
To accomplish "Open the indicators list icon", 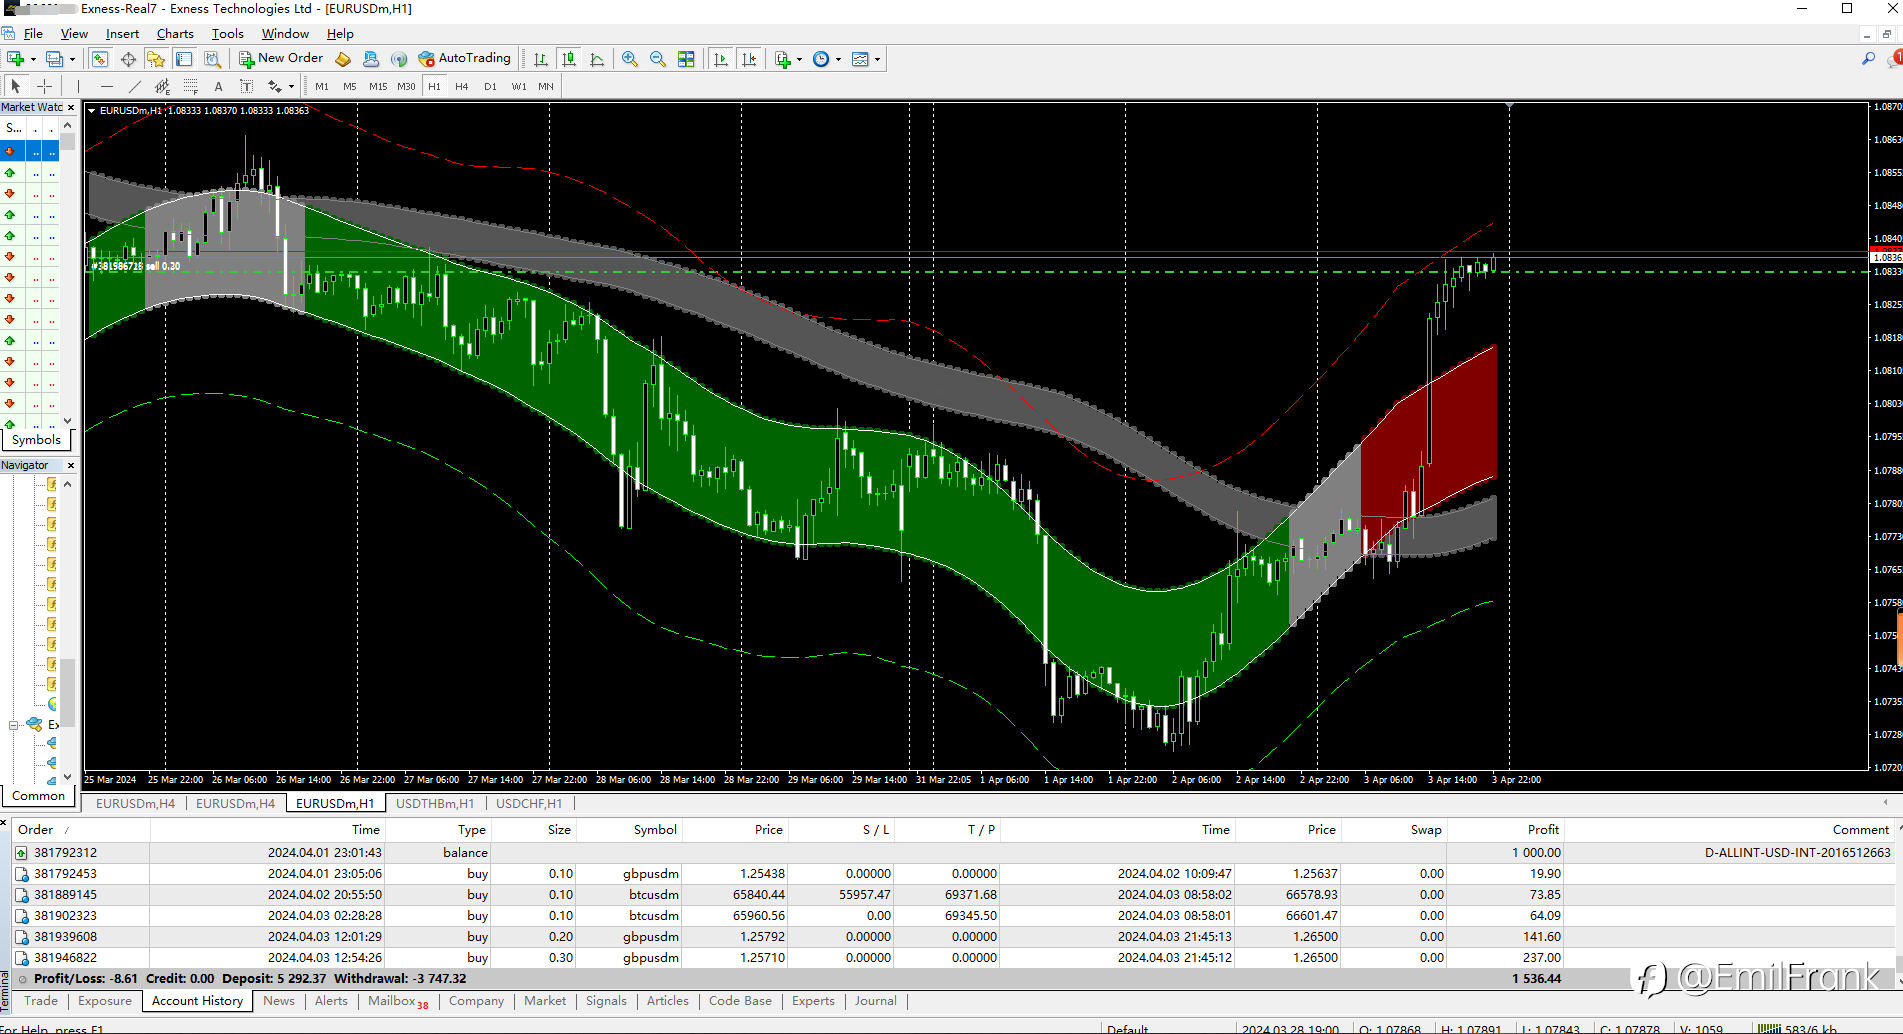I will tap(783, 59).
